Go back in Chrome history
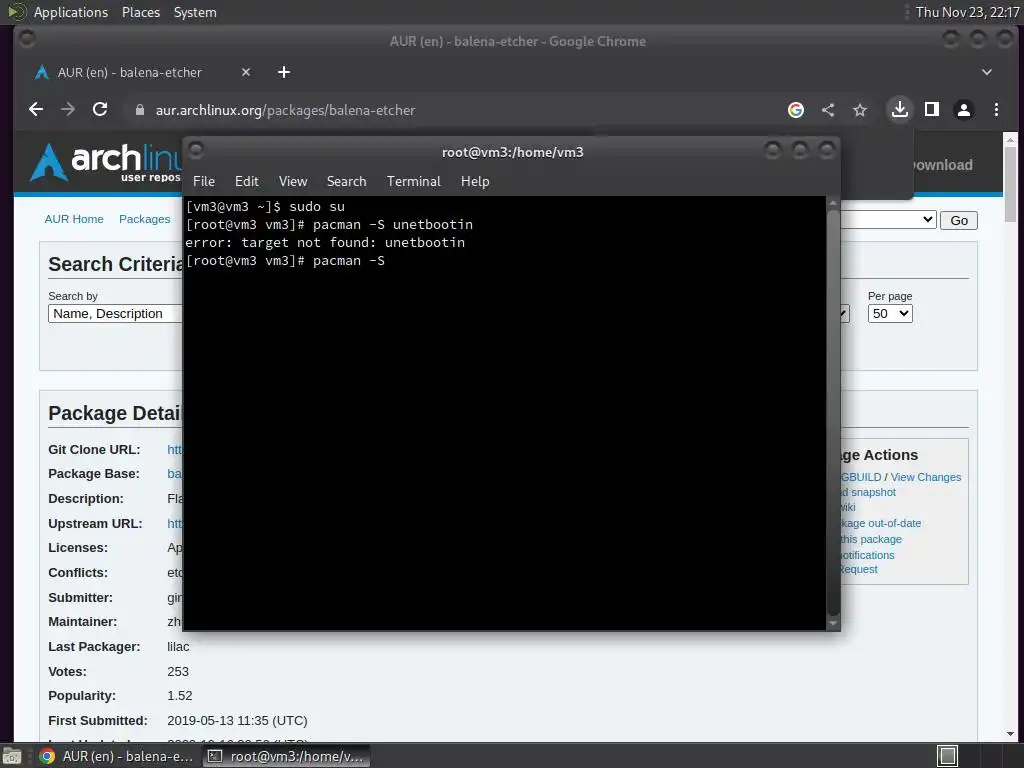The height and width of the screenshot is (768, 1024). [36, 110]
